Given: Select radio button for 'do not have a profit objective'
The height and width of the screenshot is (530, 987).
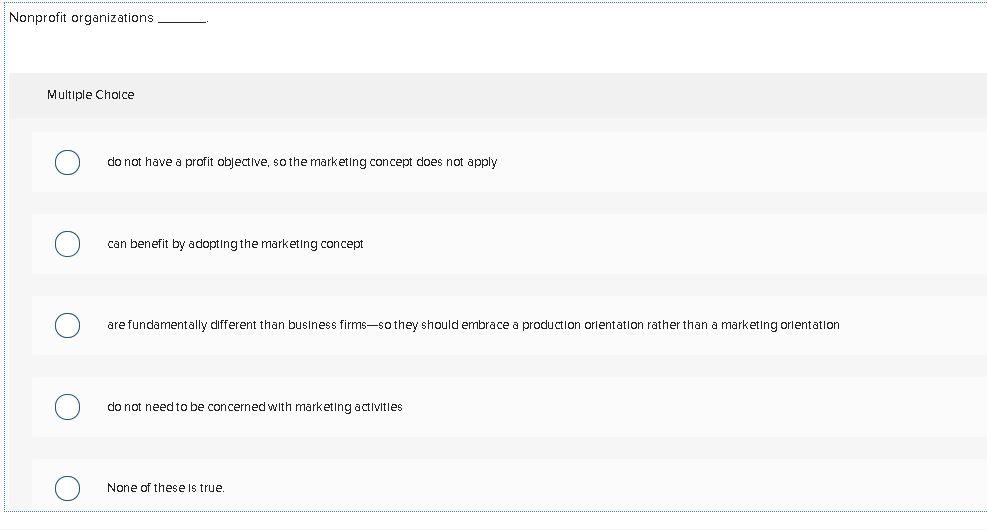Looking at the screenshot, I should (x=67, y=162).
